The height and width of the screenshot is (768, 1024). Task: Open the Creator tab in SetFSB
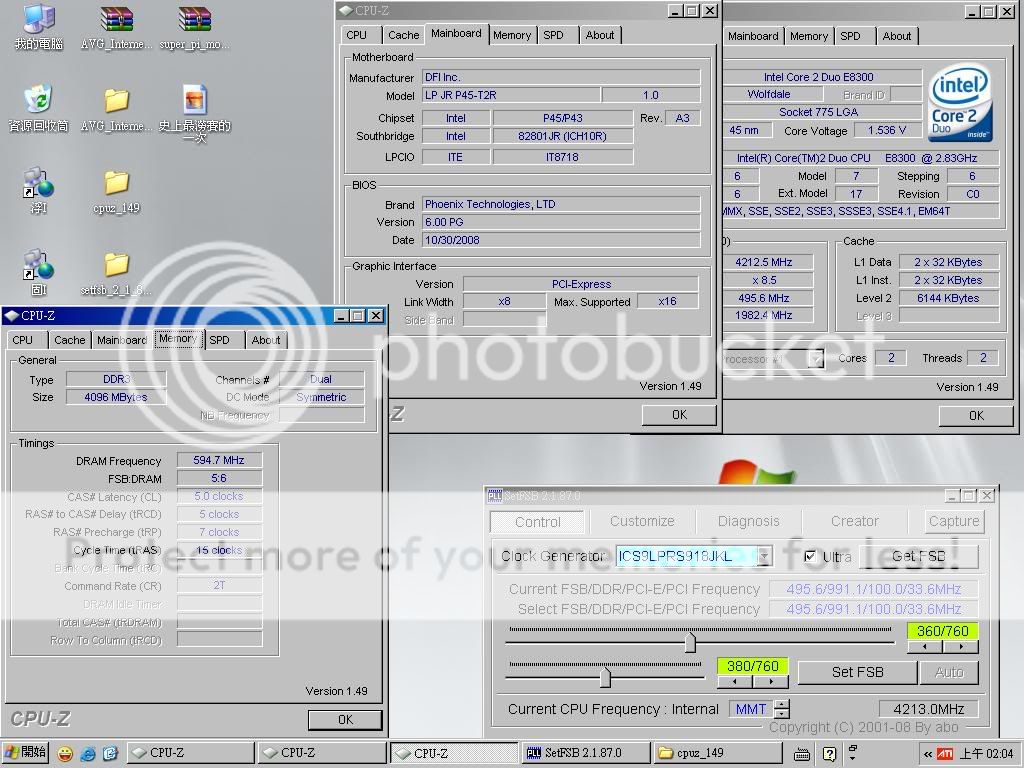point(855,521)
